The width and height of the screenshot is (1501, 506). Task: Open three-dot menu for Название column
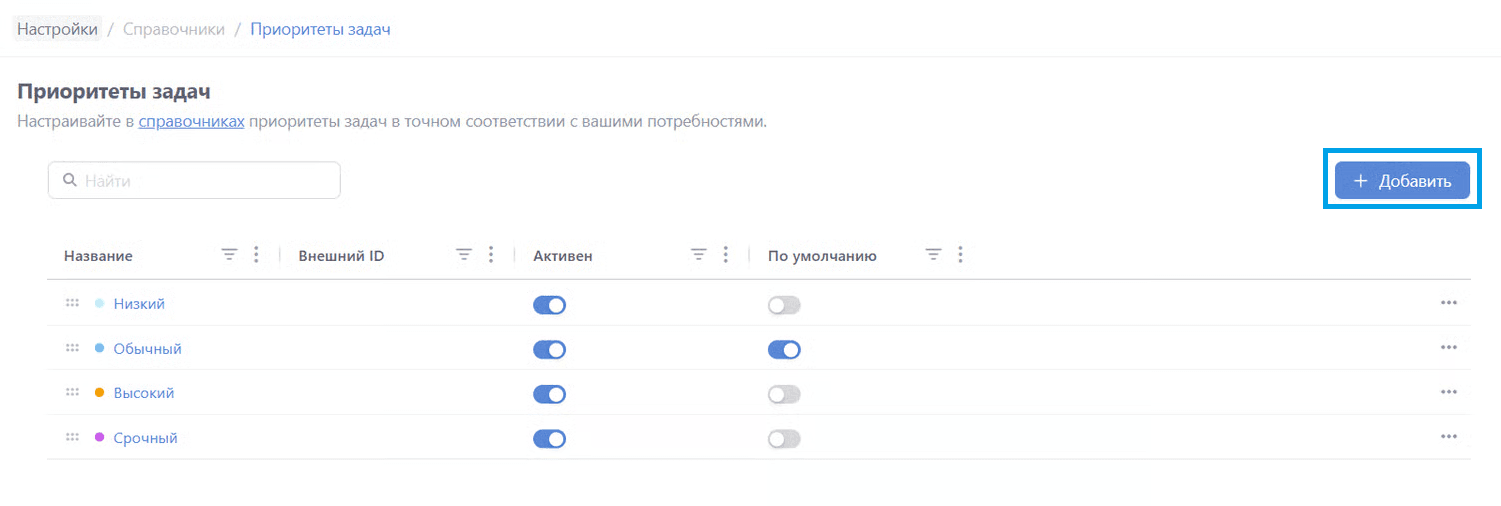(256, 255)
